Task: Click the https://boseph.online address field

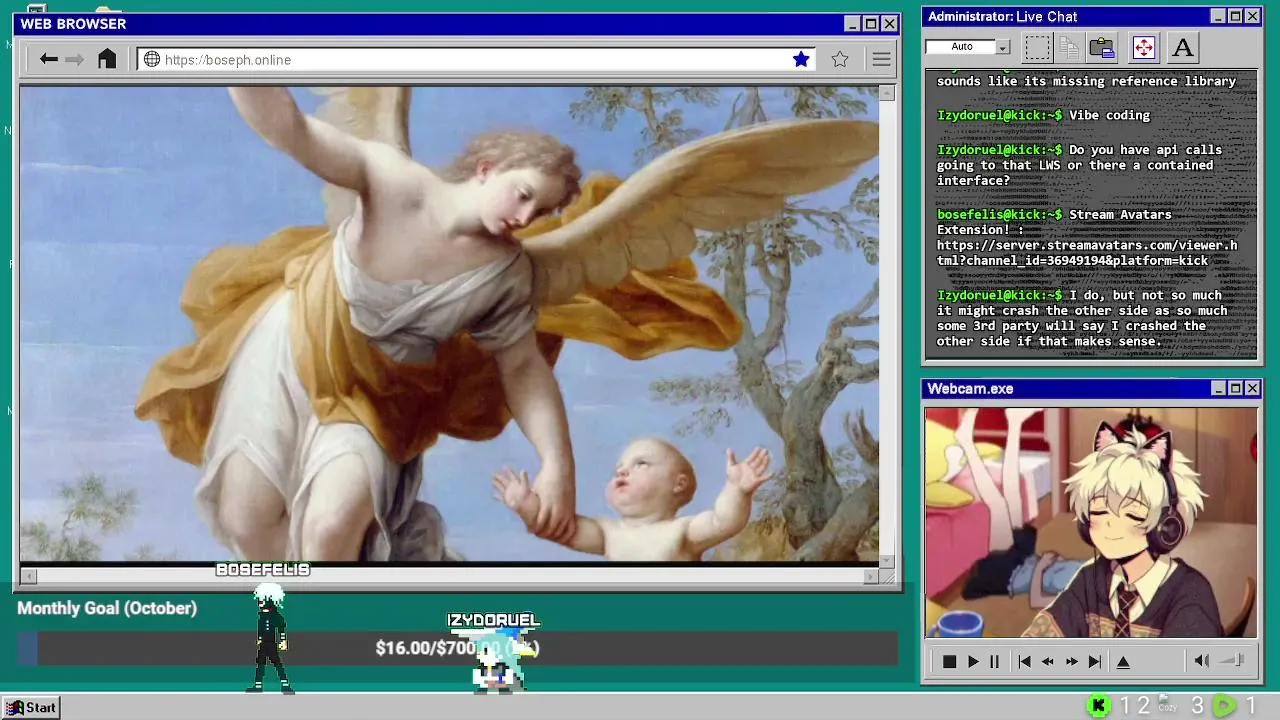Action: pyautogui.click(x=476, y=59)
